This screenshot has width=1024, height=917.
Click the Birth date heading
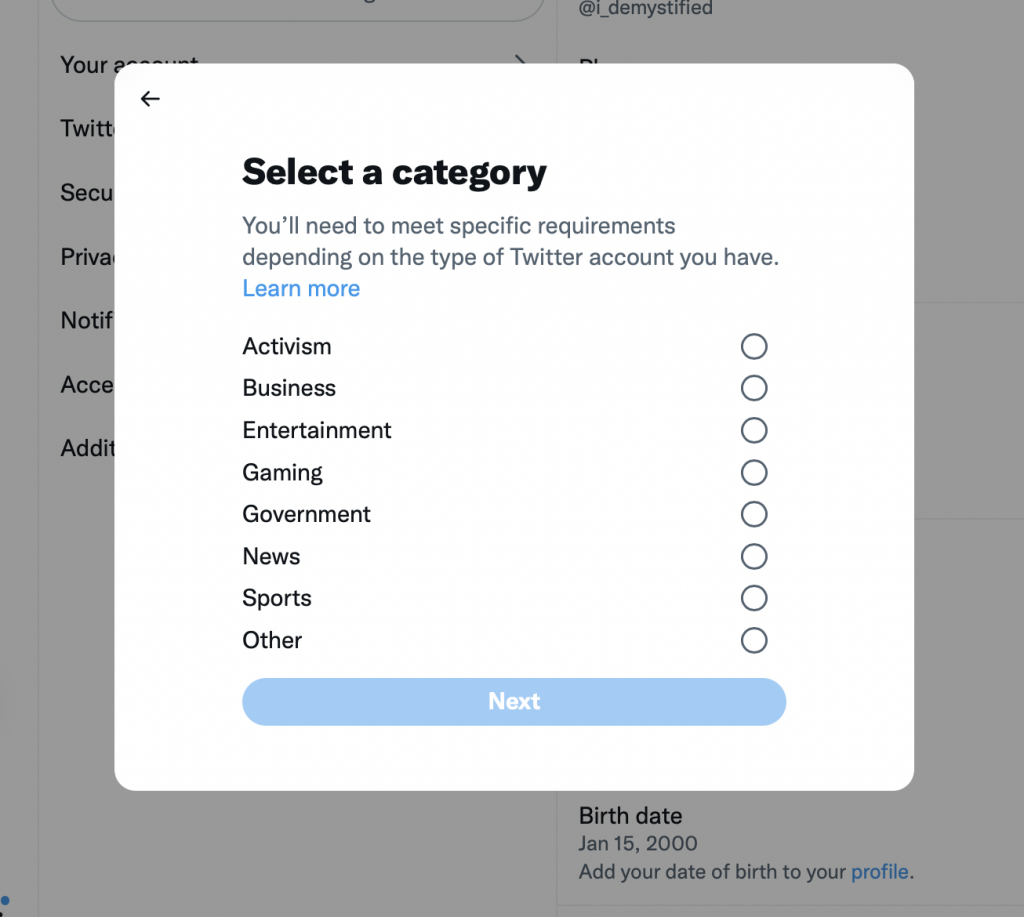tap(630, 816)
